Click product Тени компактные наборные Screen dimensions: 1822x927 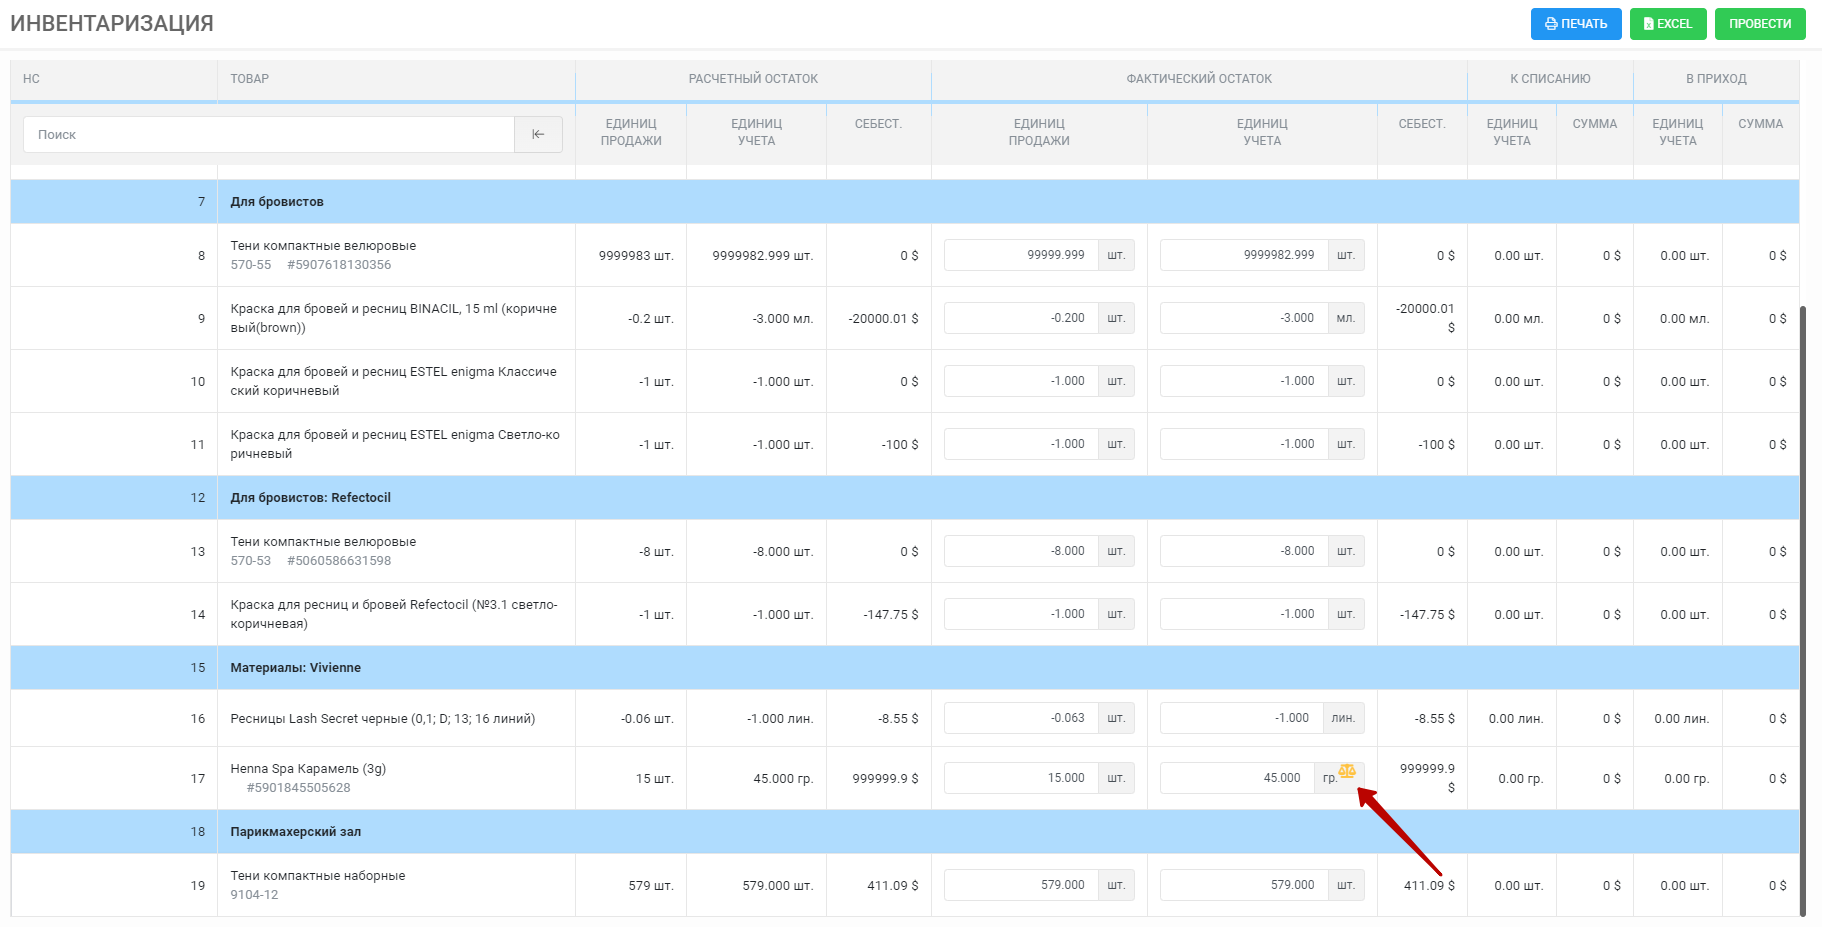[318, 876]
